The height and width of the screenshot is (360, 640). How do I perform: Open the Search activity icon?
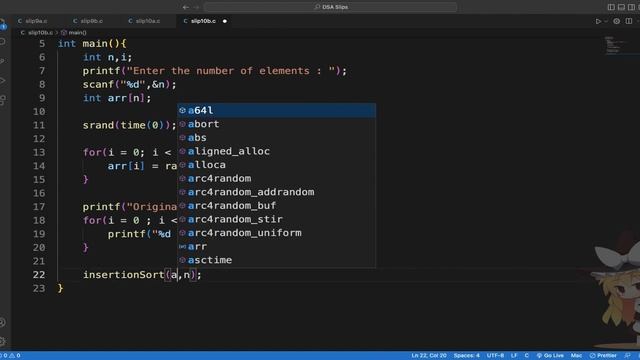click(x=3, y=42)
